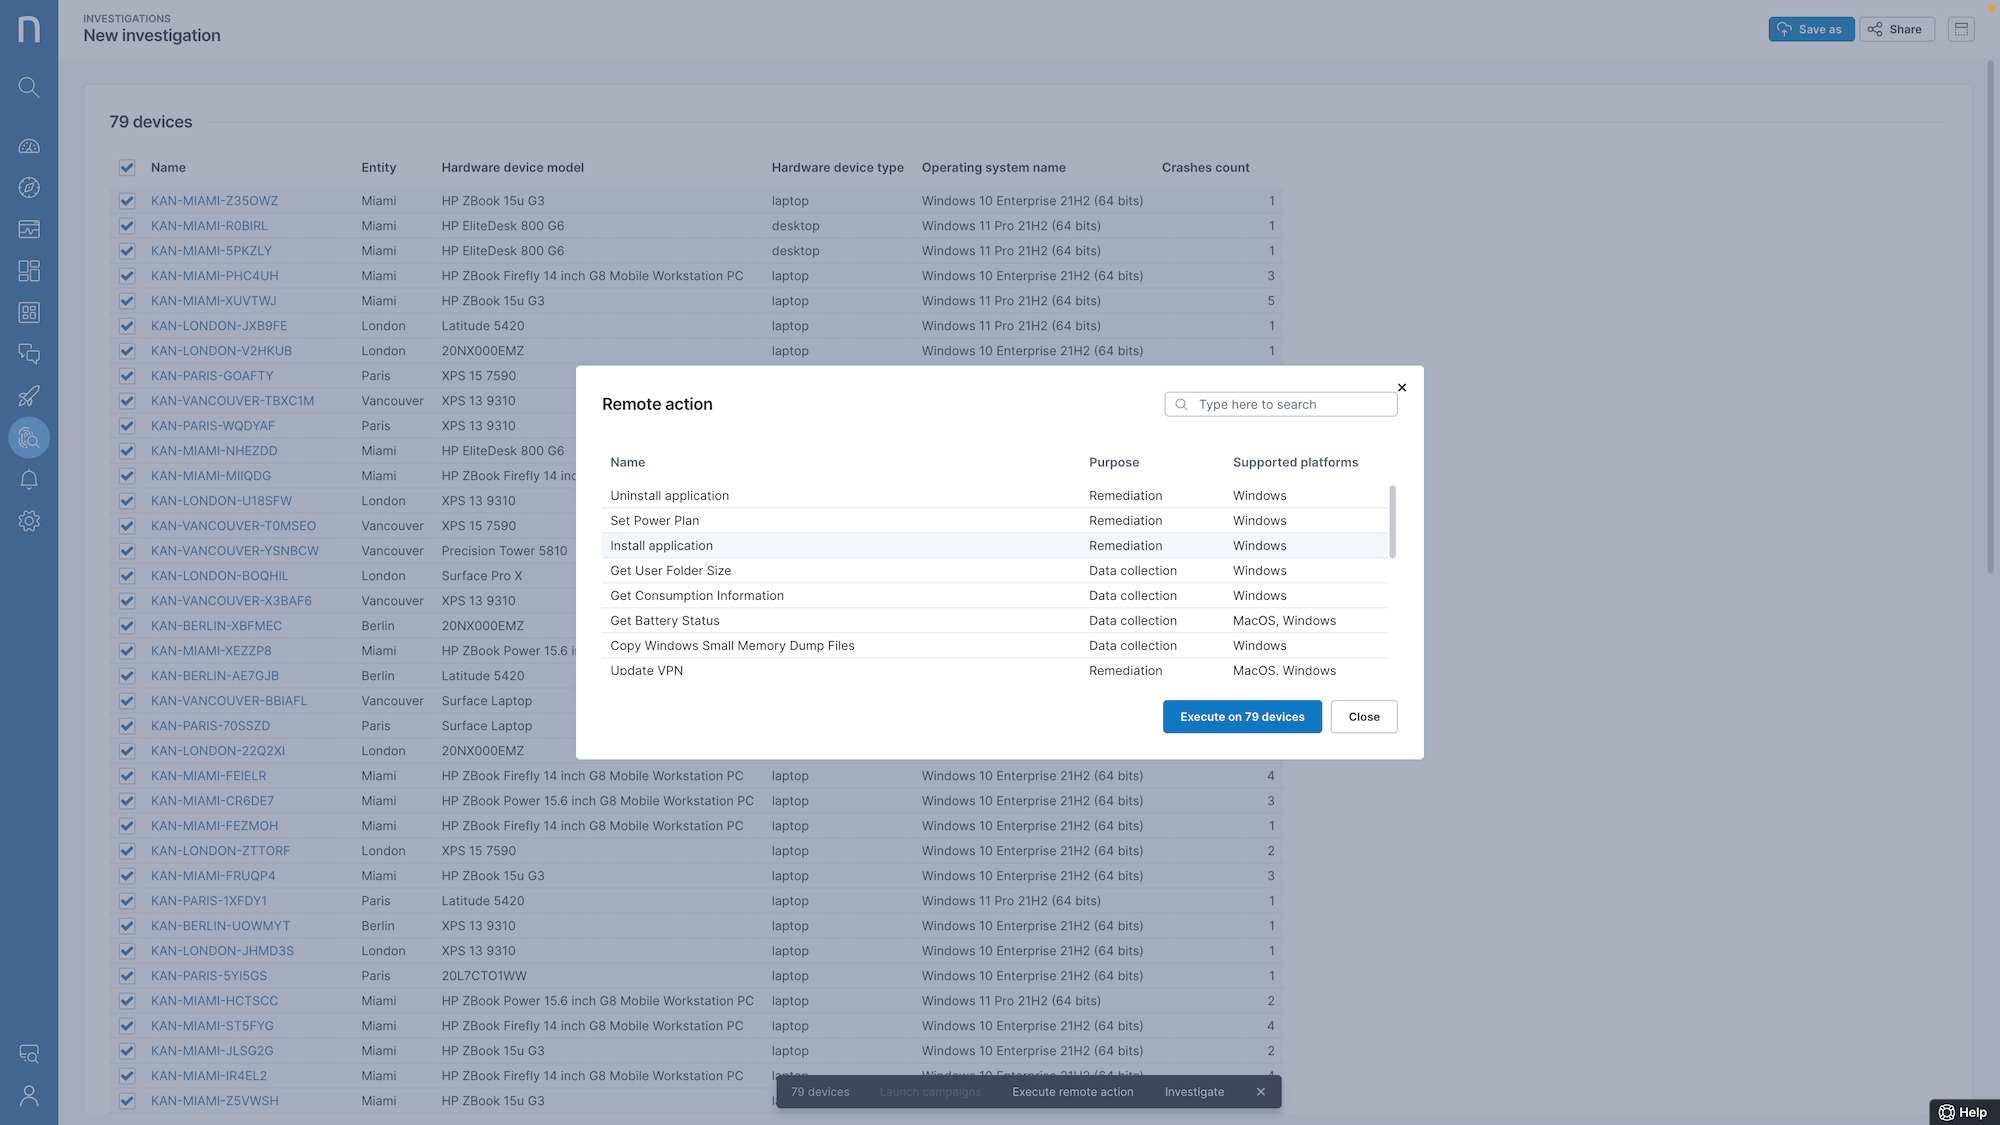The image size is (2000, 1125).
Task: Open the search icon in sidebar
Action: pyautogui.click(x=29, y=88)
